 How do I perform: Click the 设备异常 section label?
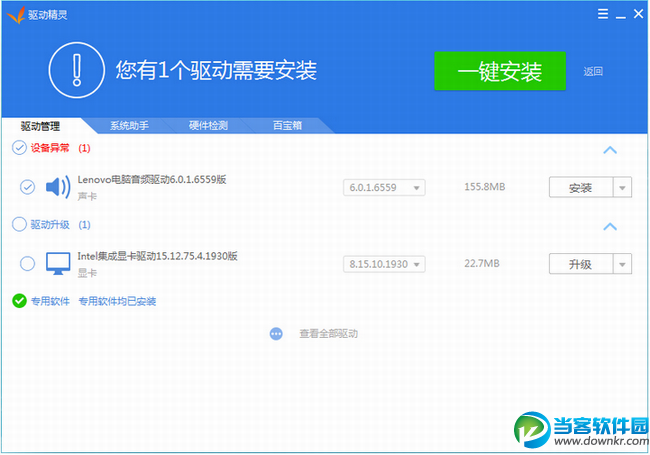[50, 148]
